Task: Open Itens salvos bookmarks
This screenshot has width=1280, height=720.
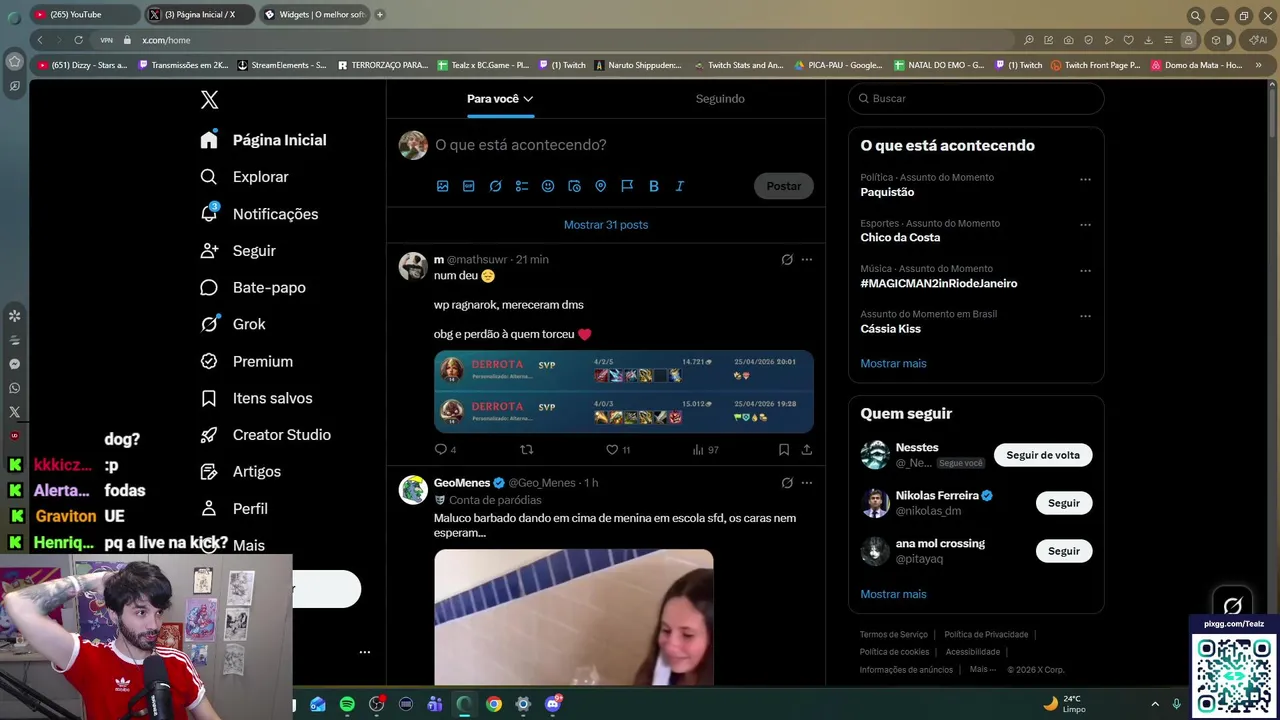Action: click(256, 398)
